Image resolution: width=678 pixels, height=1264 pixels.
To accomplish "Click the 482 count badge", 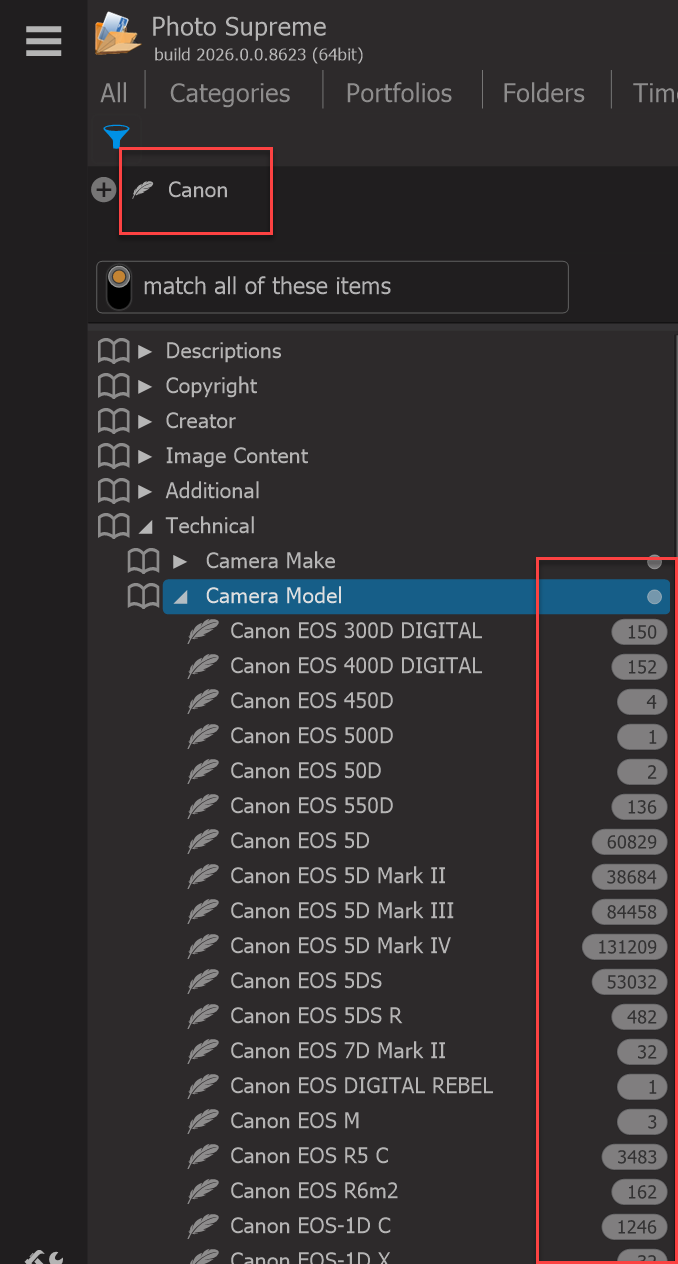I will pyautogui.click(x=640, y=1017).
